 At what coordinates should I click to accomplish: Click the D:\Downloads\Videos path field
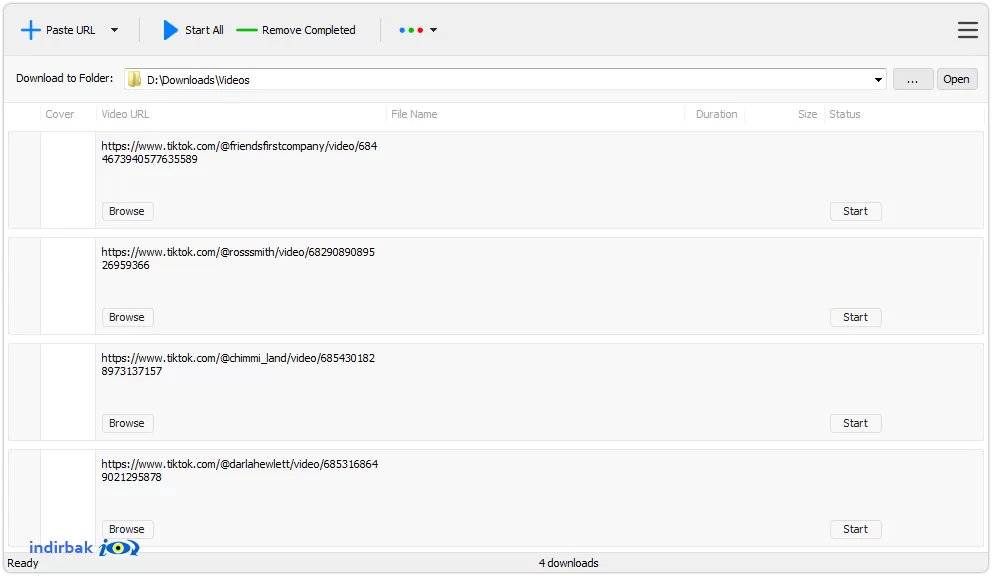505,79
